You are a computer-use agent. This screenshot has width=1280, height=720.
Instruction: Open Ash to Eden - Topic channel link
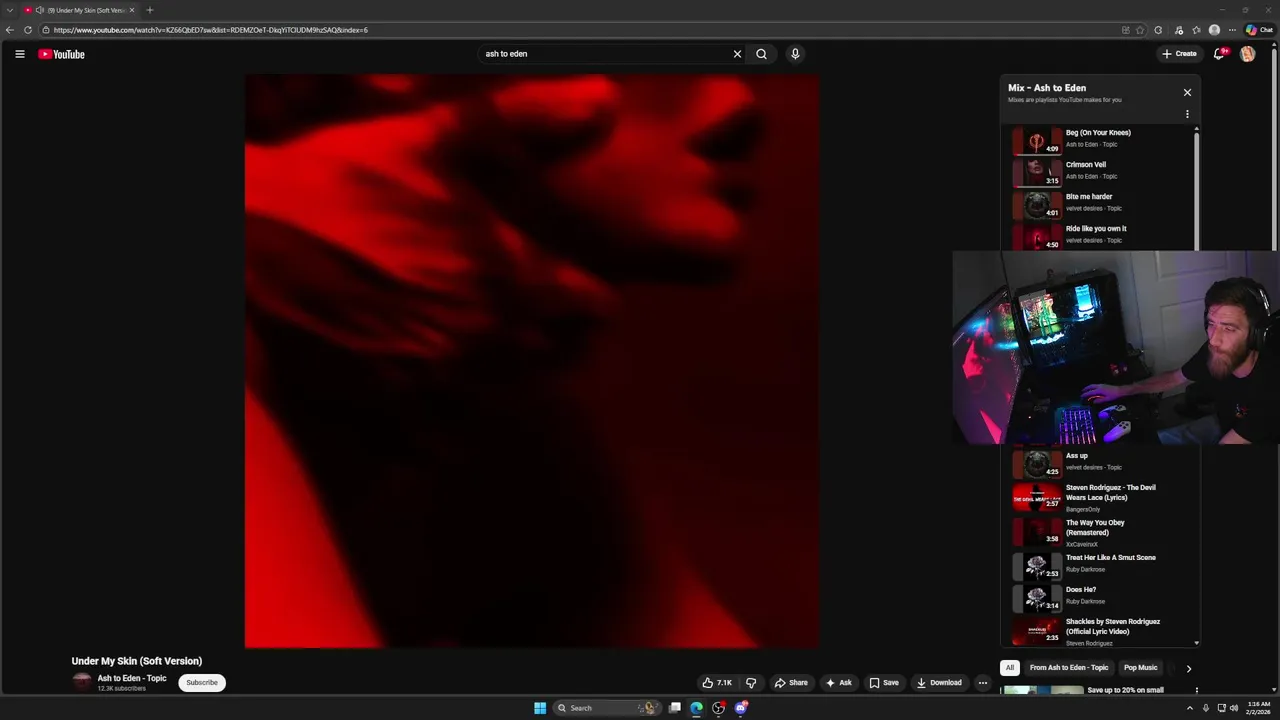click(x=132, y=678)
